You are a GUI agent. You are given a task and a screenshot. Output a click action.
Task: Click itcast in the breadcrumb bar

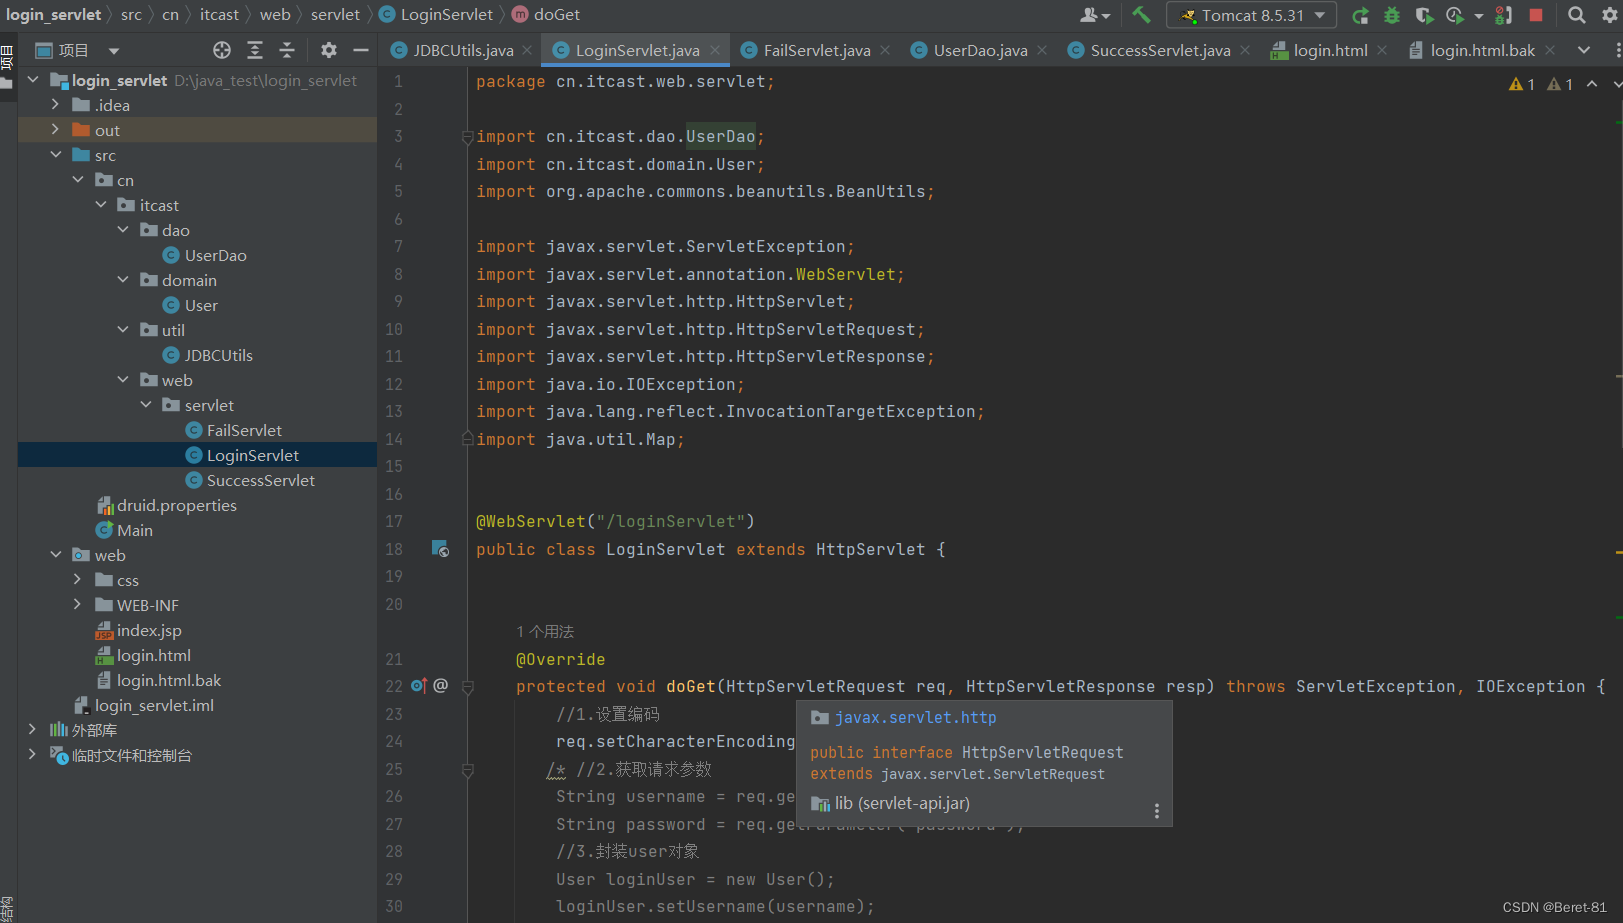pos(219,15)
